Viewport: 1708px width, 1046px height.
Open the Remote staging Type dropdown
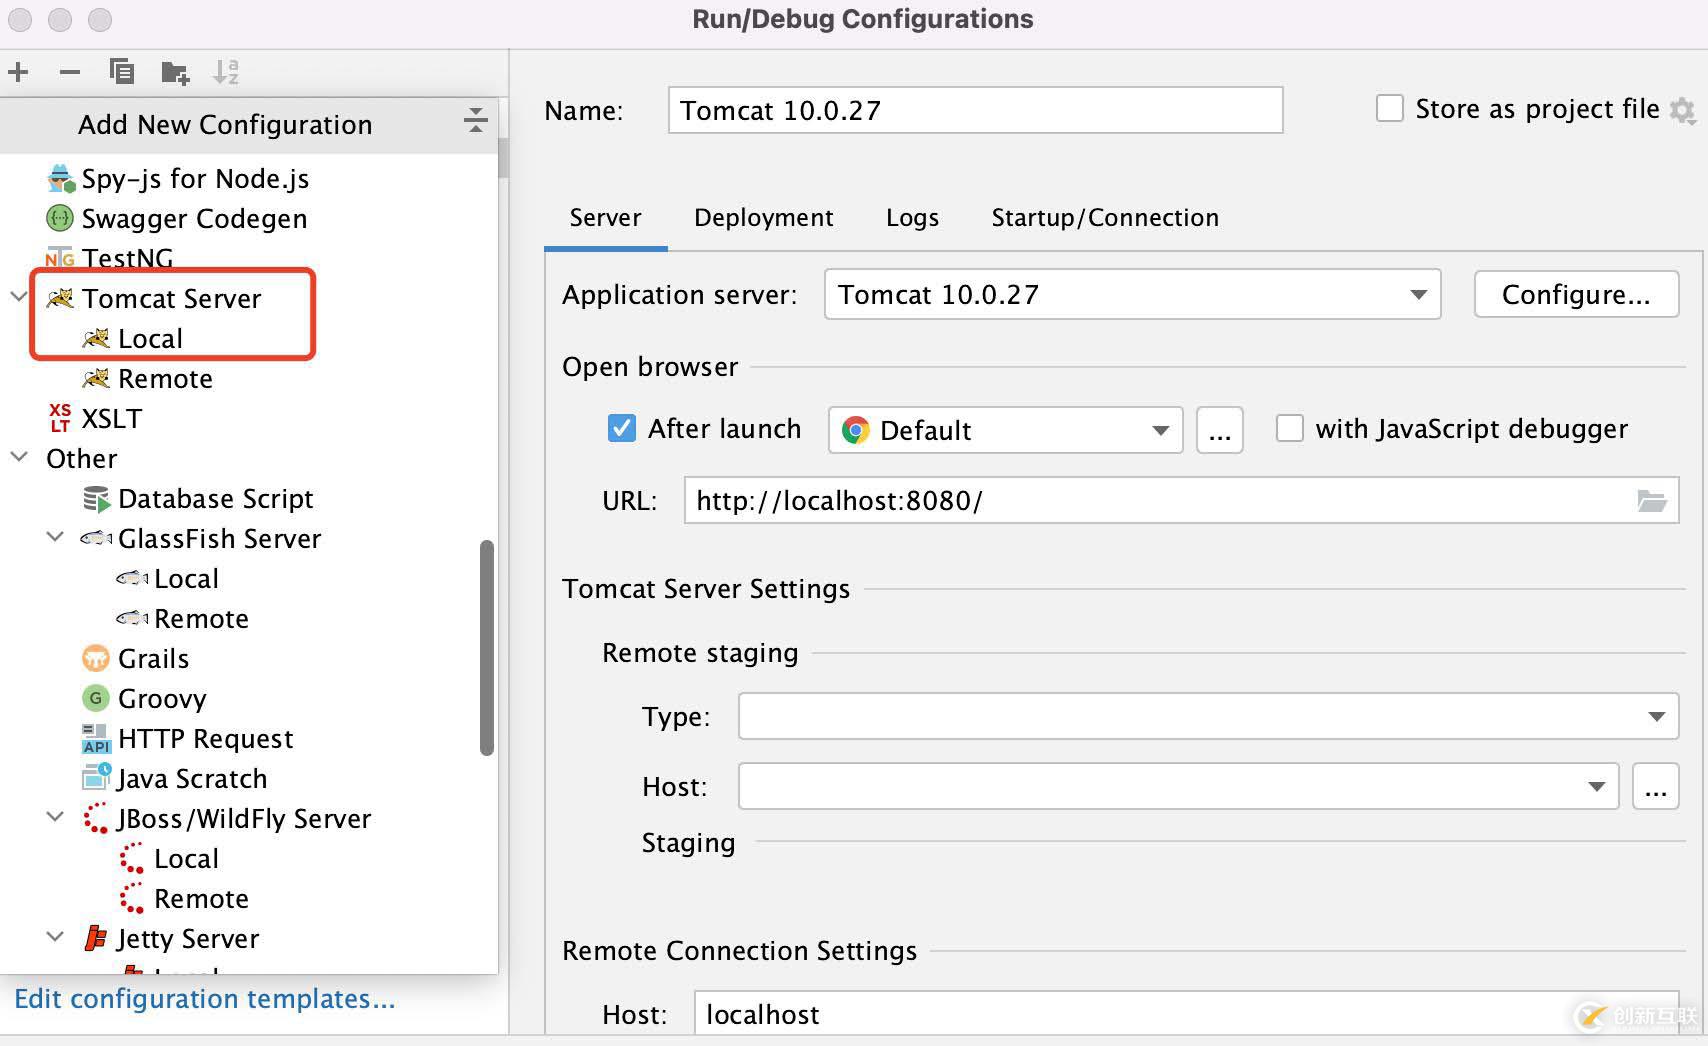pyautogui.click(x=1208, y=716)
